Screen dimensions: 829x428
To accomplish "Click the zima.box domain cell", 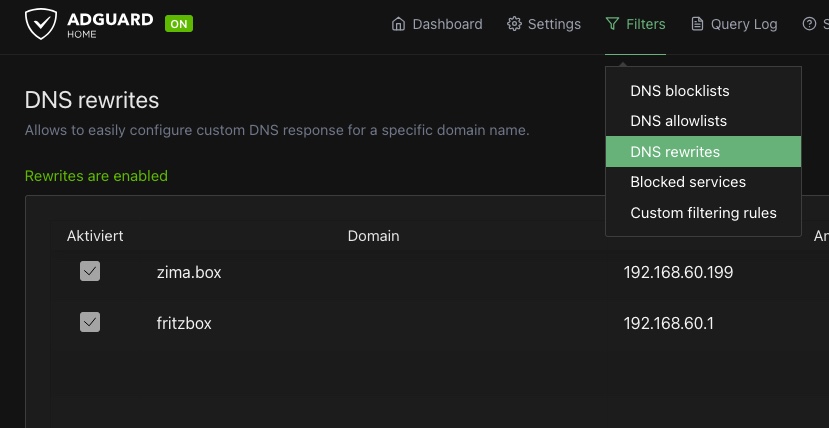I will click(189, 273).
